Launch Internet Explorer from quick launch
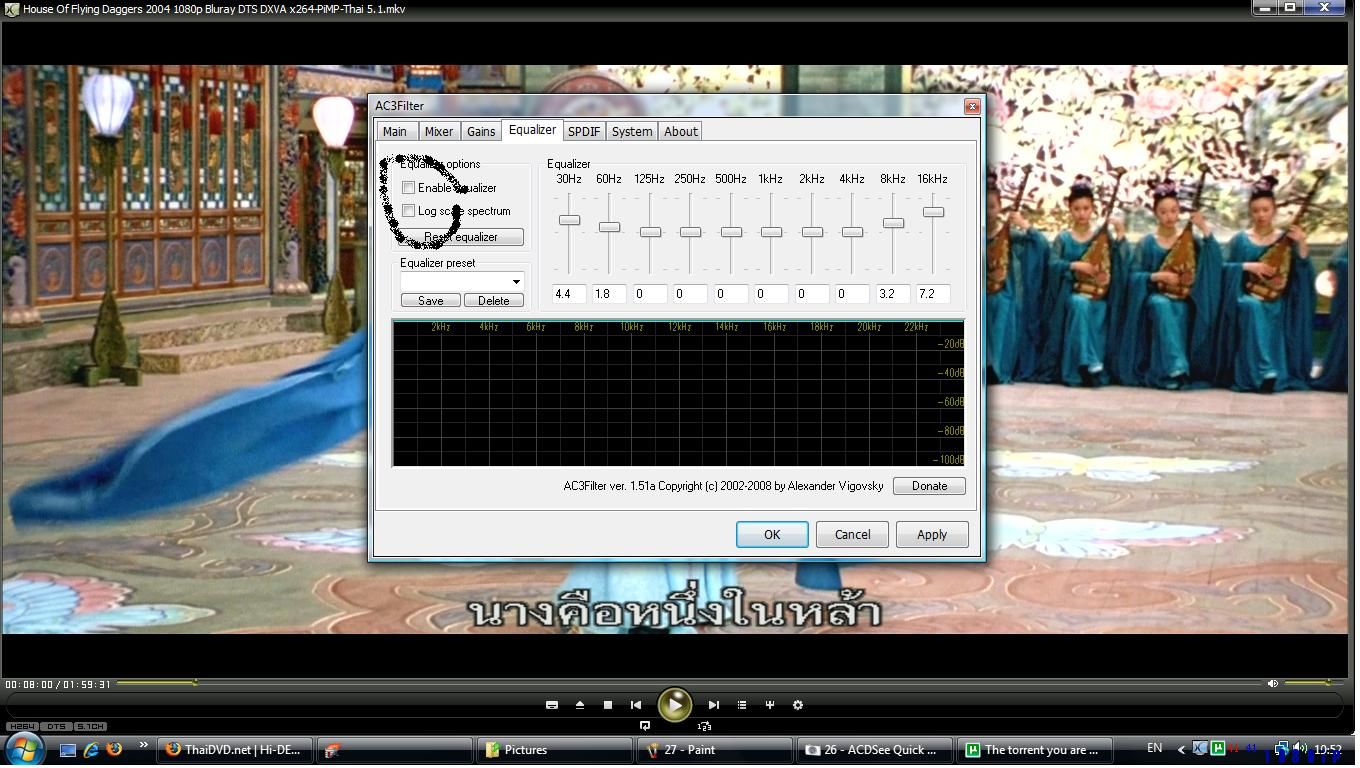1360x768 pixels. tap(91, 749)
